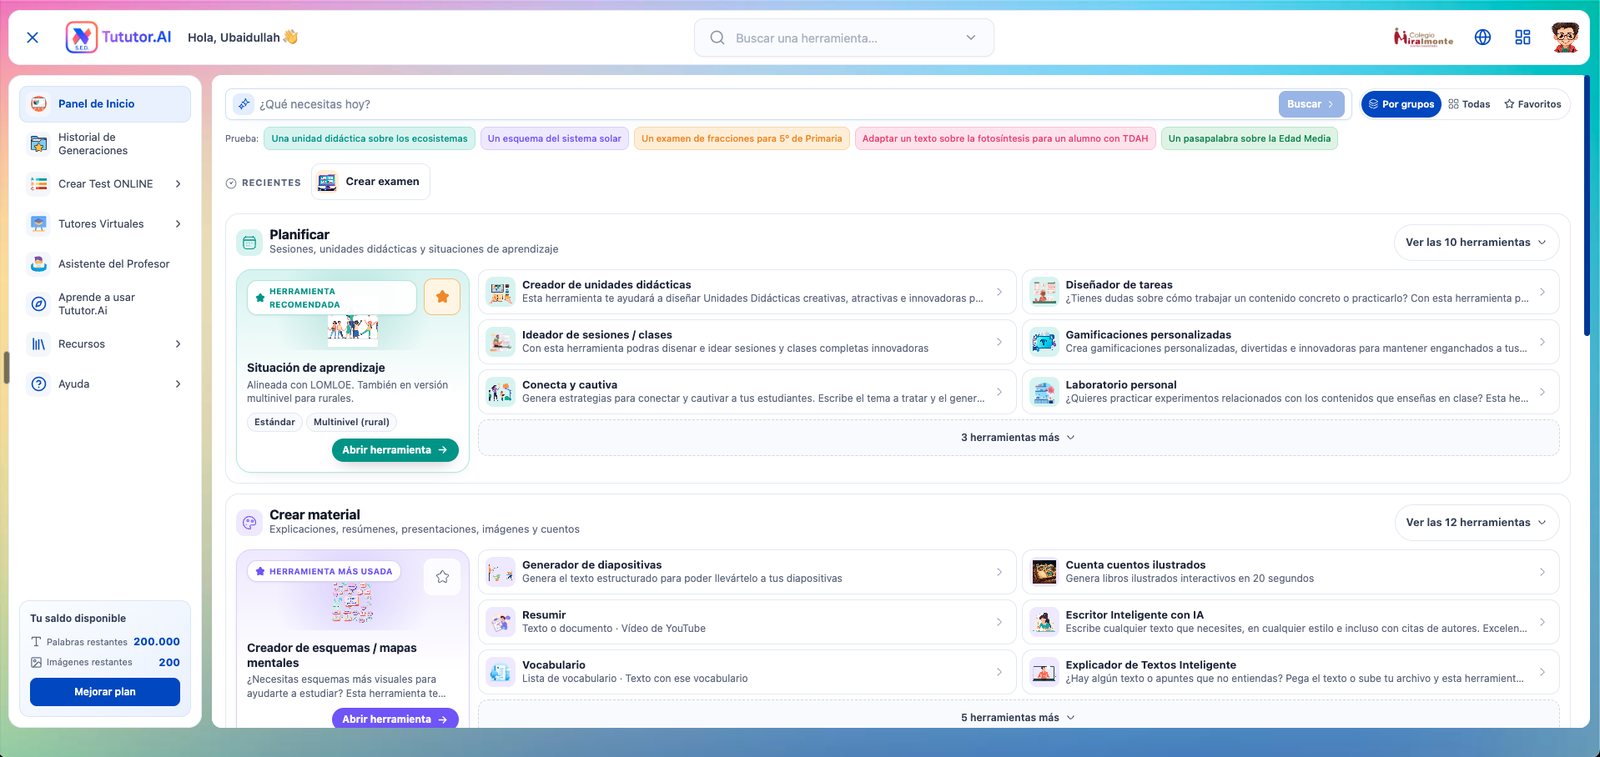This screenshot has height=757, width=1600.
Task: Open Cuenta cuentos ilustrados tool icon
Action: point(1044,572)
